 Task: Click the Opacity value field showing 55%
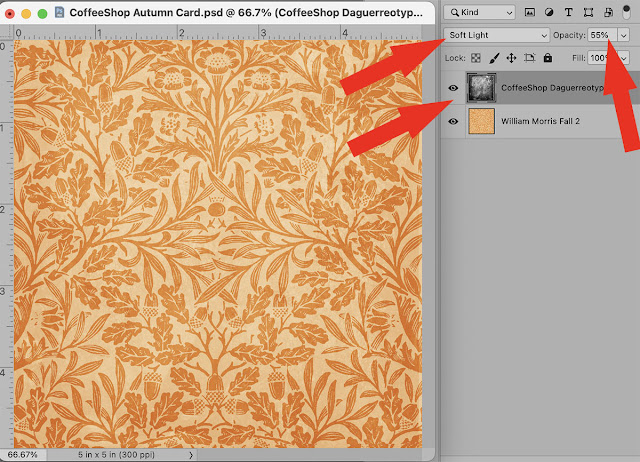[x=602, y=35]
